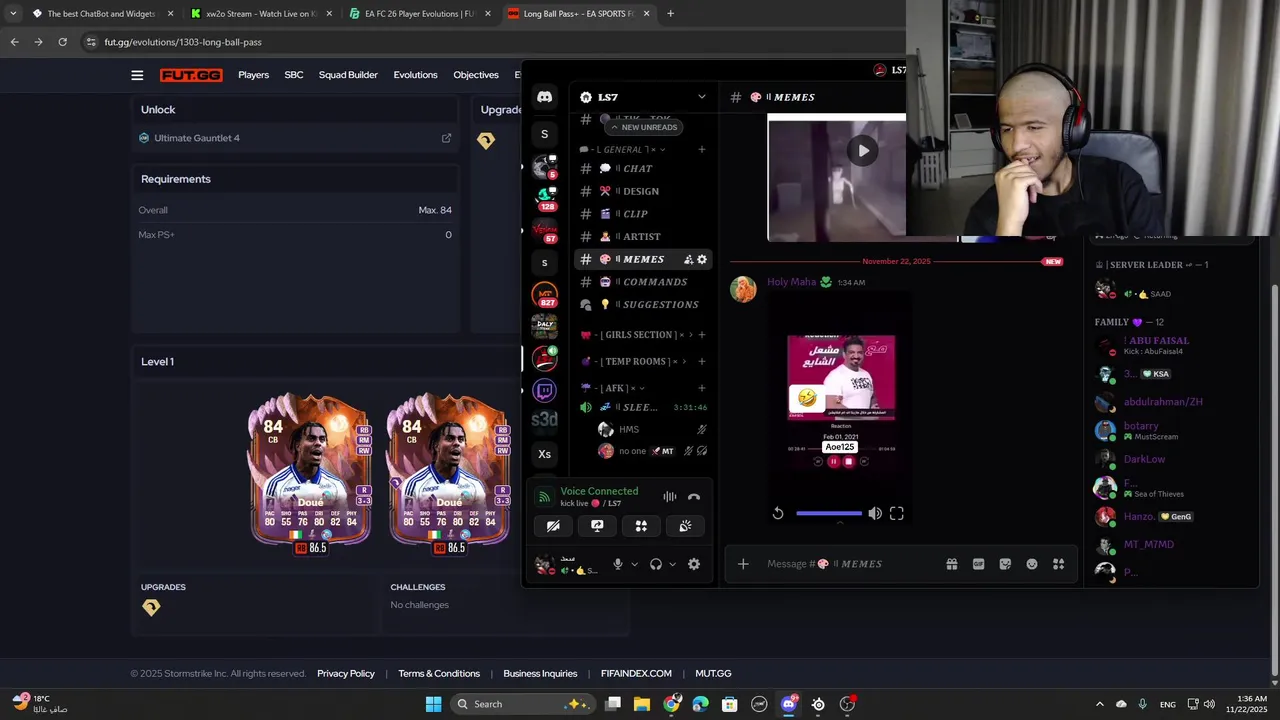Adjust the Holy Maha video progress bar
Screen dimensions: 1280x720
[828, 513]
